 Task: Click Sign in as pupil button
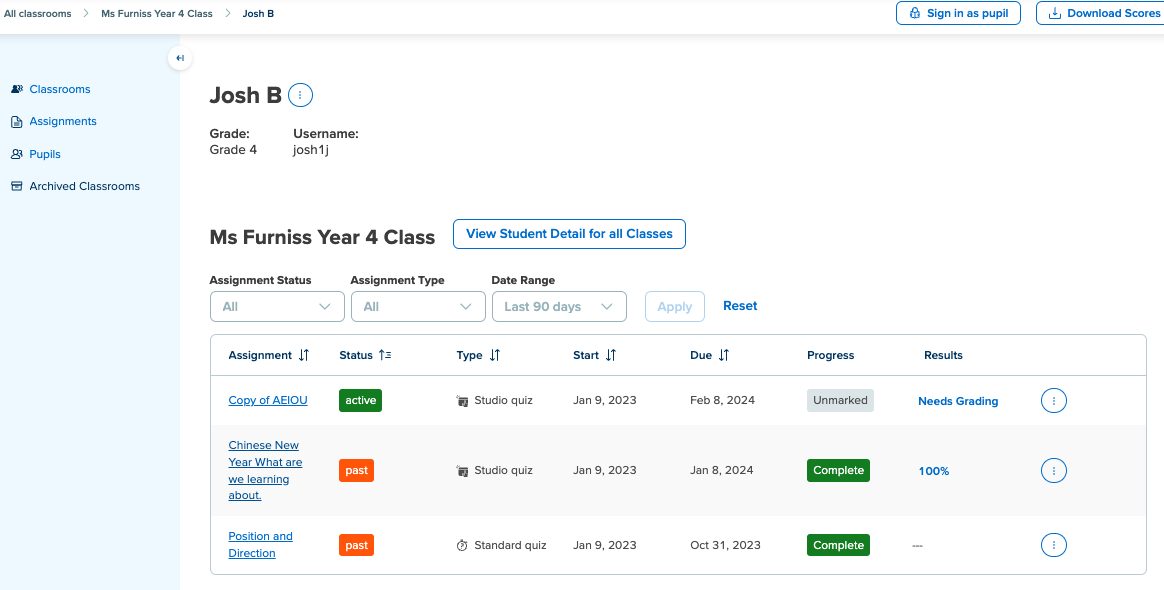click(958, 13)
